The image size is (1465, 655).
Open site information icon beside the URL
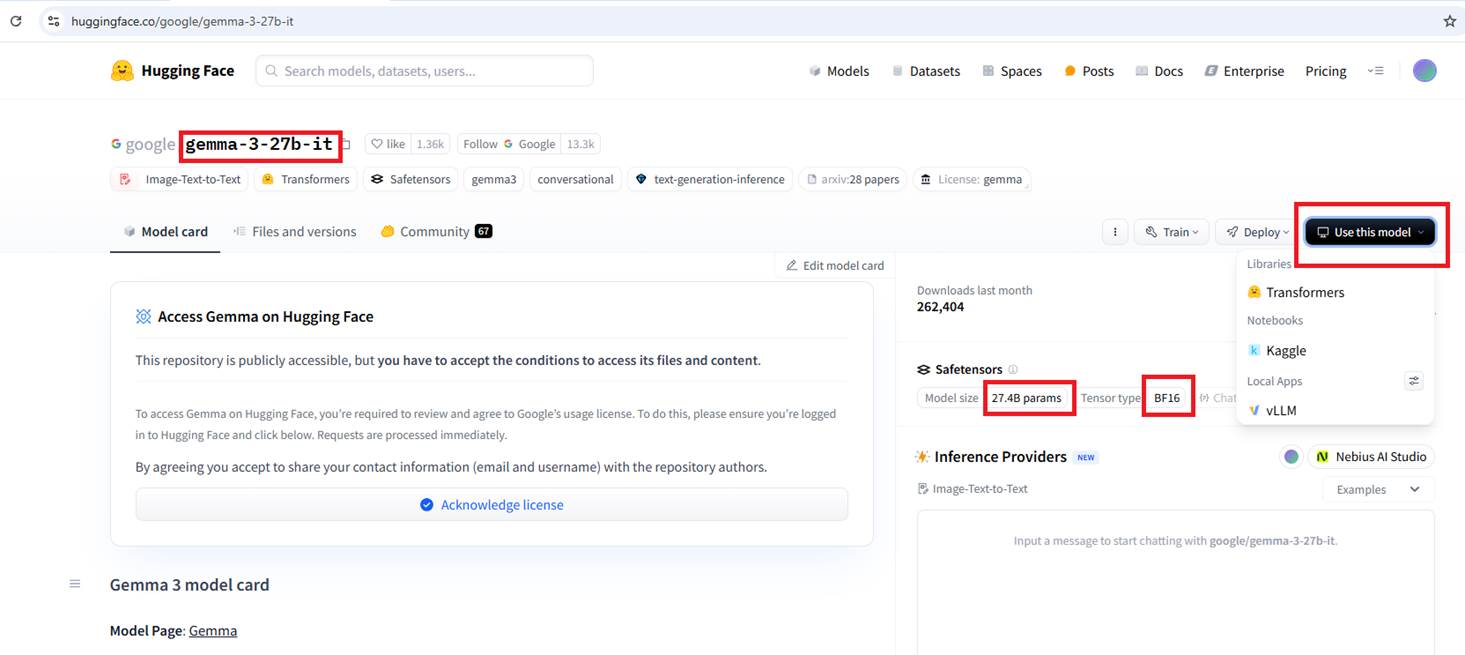coord(53,21)
